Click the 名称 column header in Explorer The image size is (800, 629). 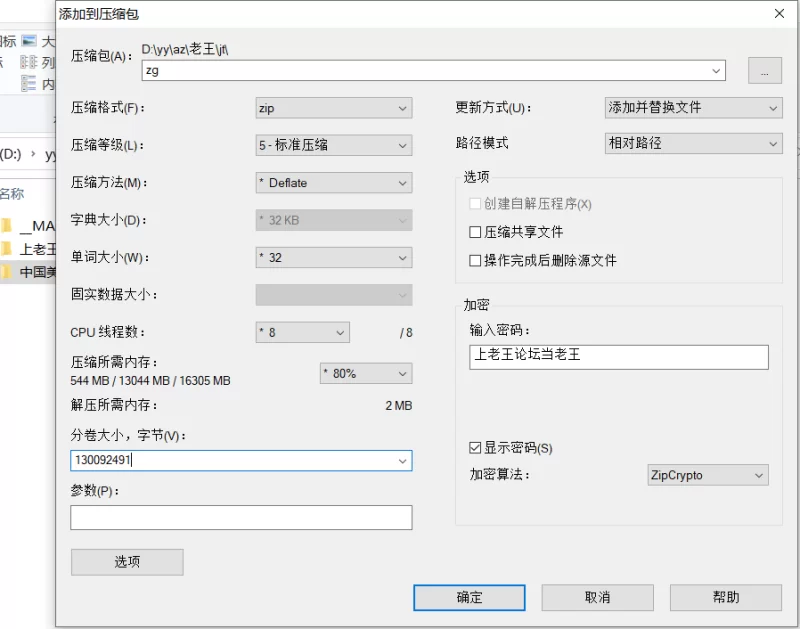click(x=12, y=194)
